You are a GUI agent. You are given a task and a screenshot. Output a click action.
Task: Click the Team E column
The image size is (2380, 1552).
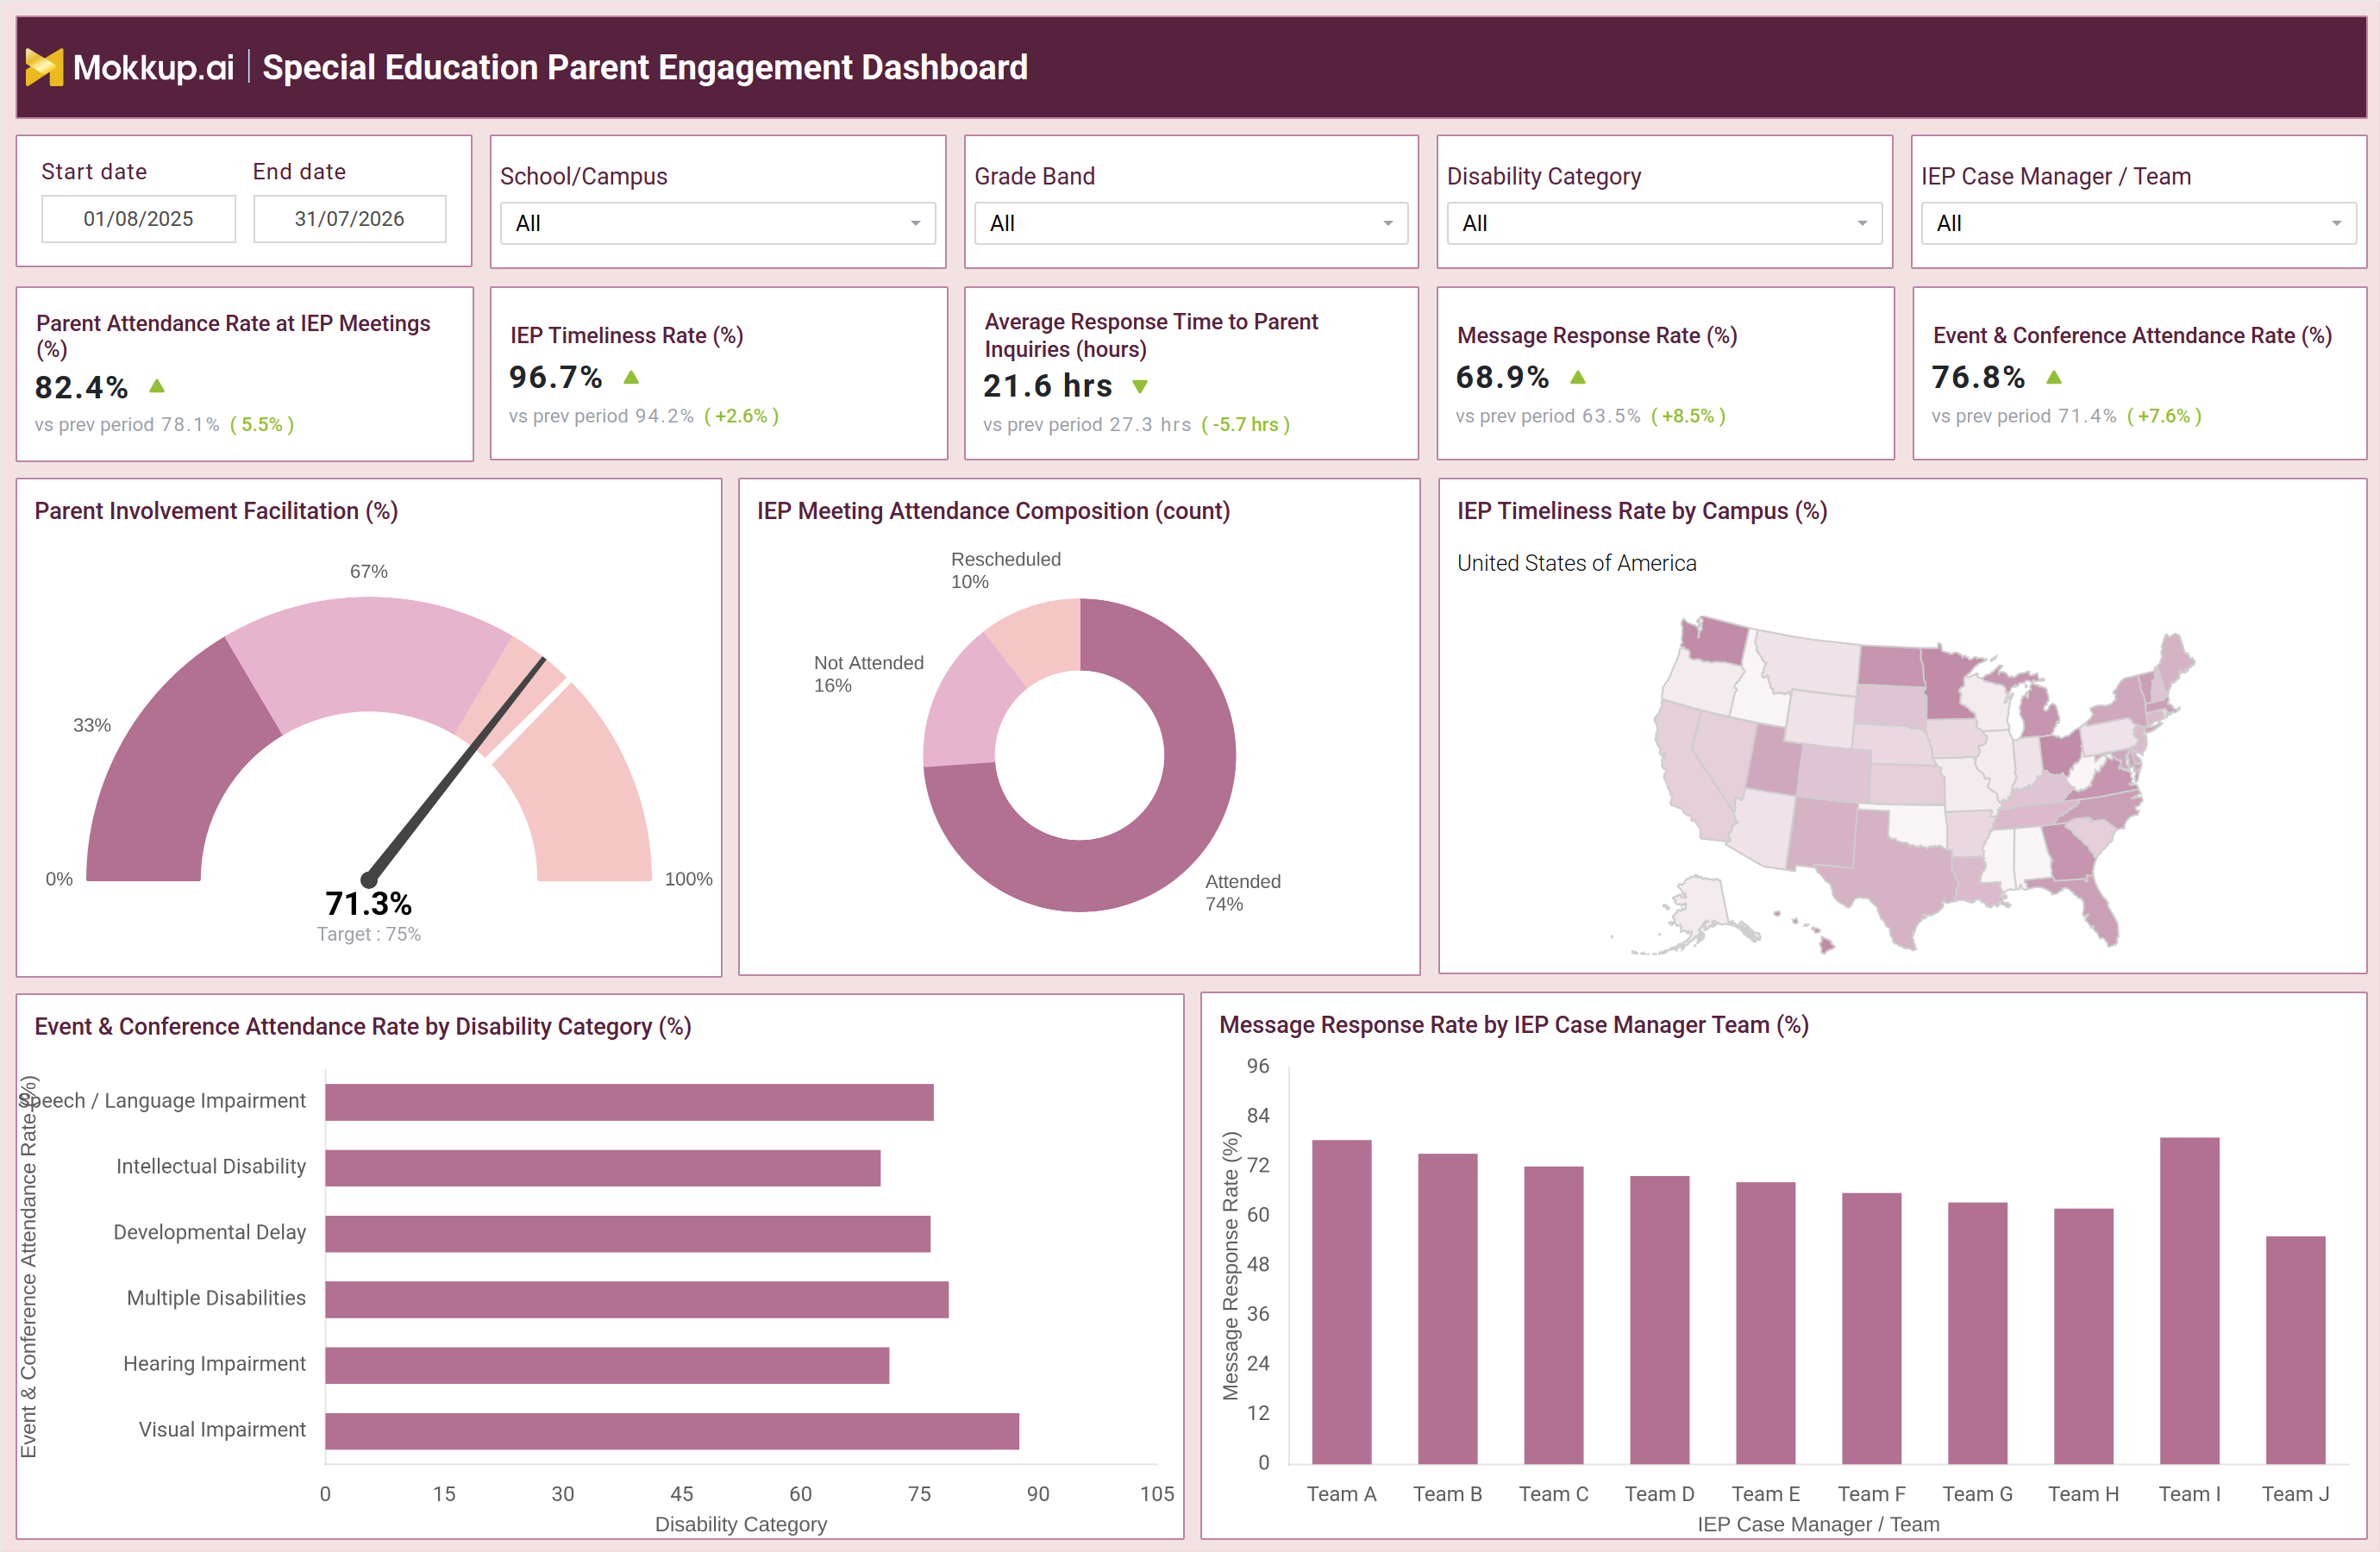point(1766,1323)
